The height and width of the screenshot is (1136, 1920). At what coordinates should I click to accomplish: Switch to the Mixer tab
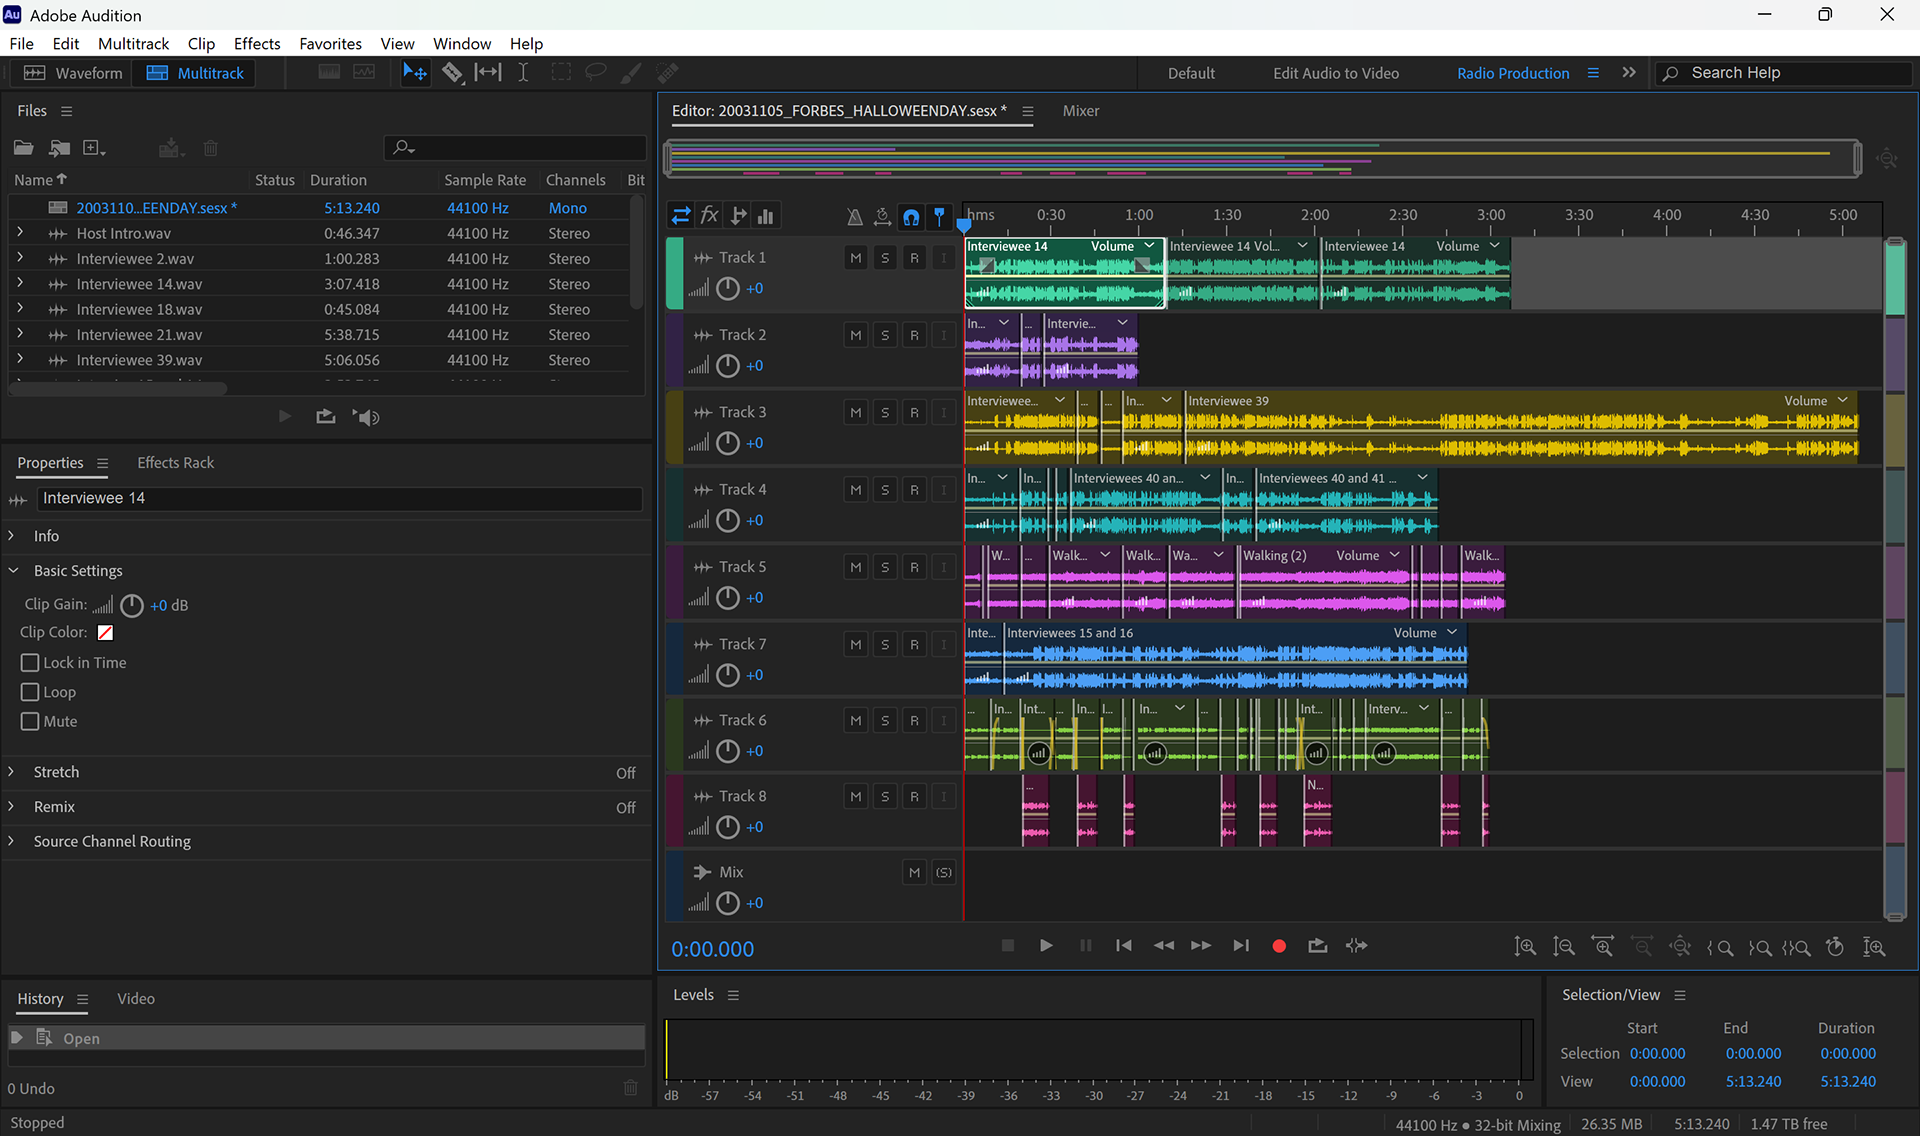pos(1080,111)
